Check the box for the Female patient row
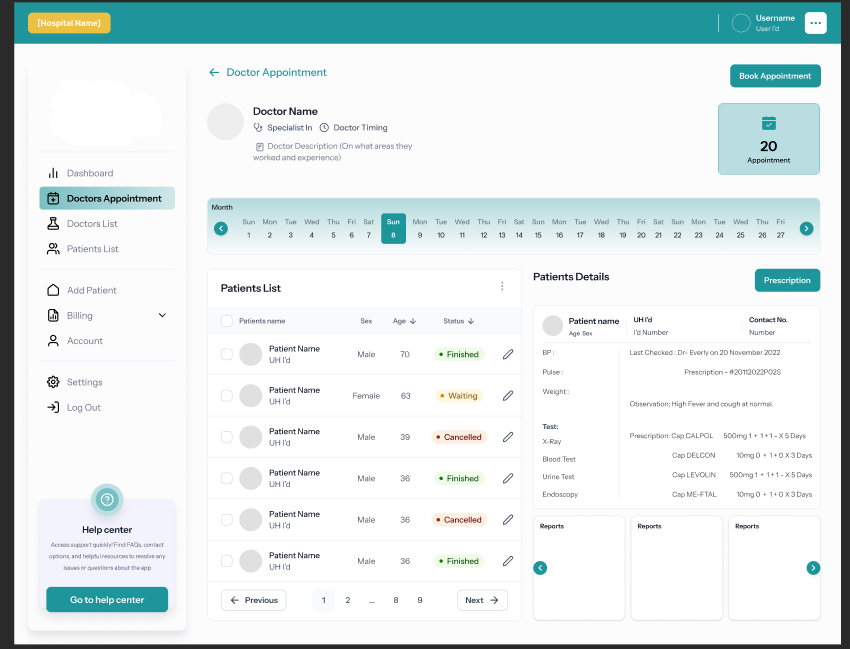The width and height of the screenshot is (850, 649). (227, 396)
